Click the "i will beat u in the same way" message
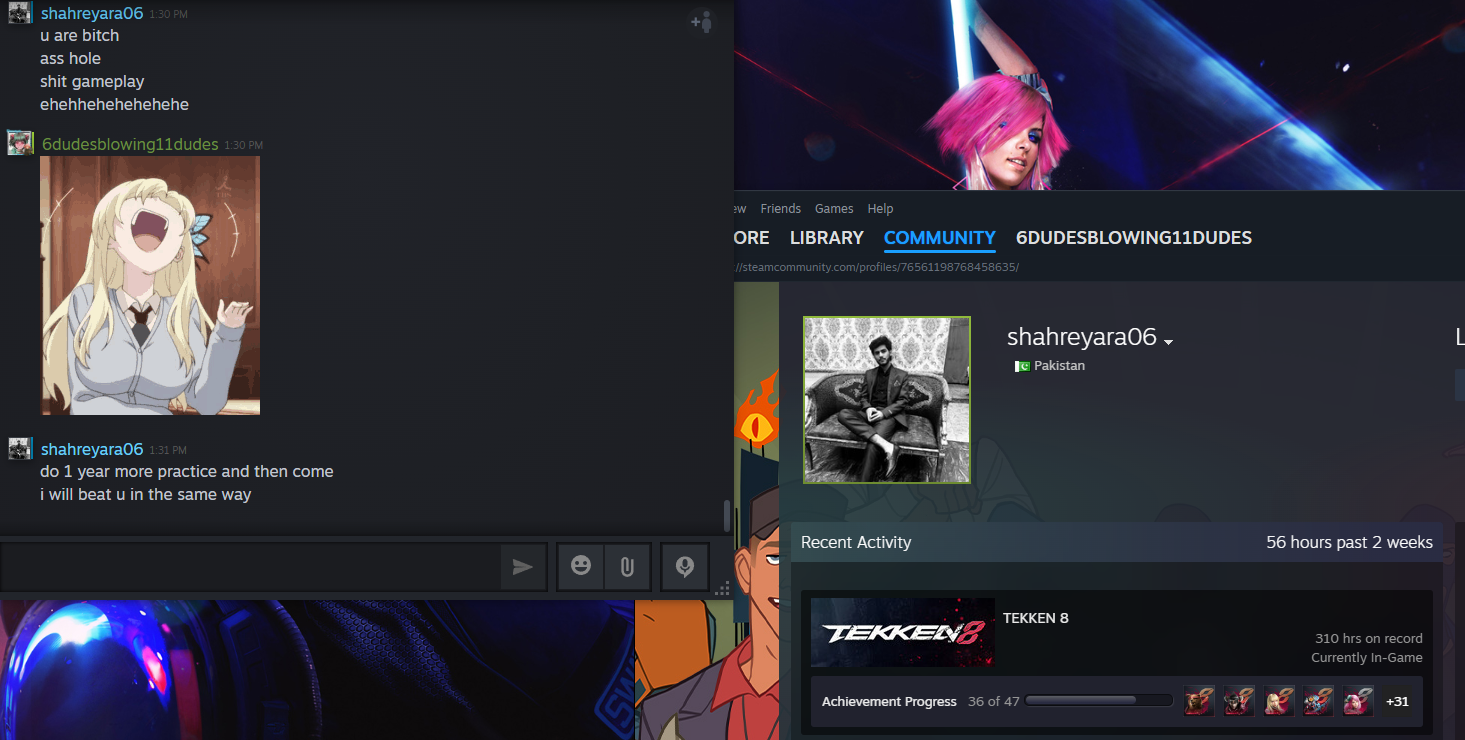This screenshot has width=1465, height=740. [146, 495]
